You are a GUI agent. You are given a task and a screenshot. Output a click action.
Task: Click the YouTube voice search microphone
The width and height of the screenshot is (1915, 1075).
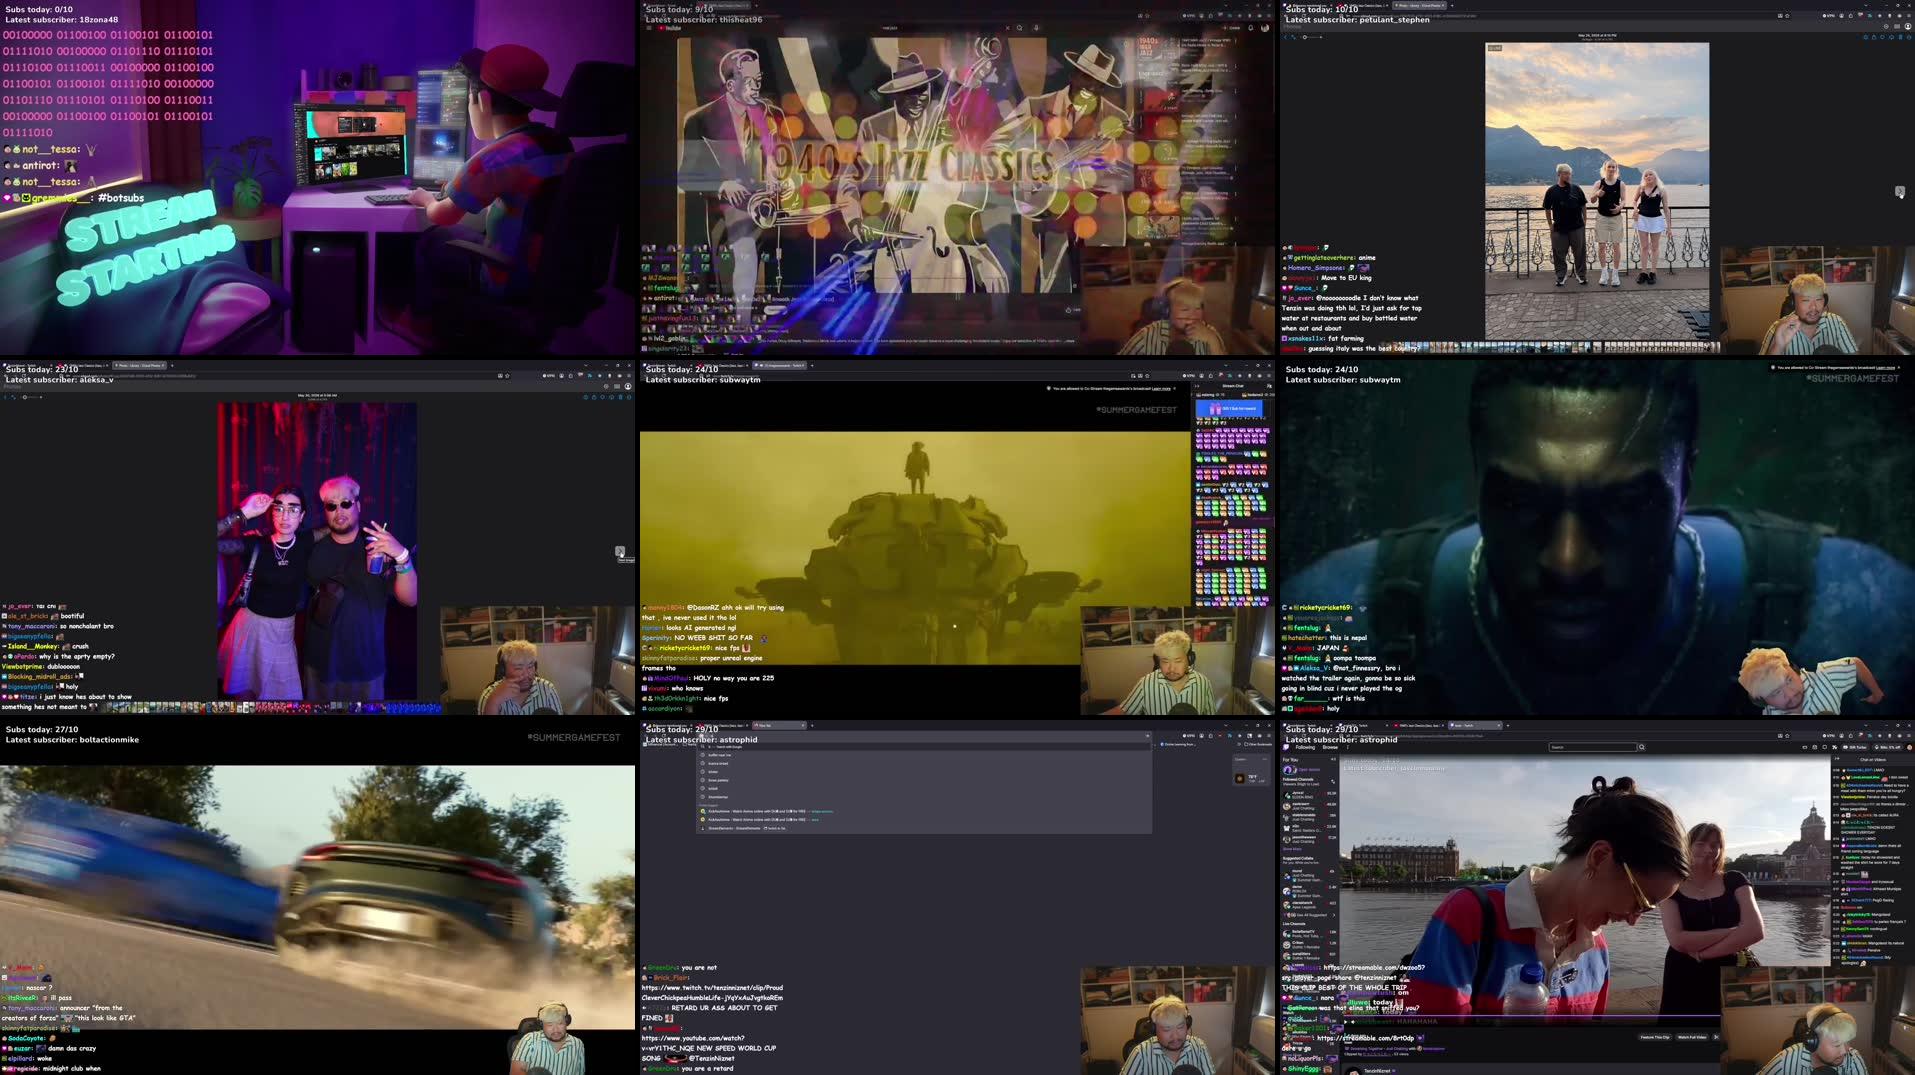point(1036,28)
